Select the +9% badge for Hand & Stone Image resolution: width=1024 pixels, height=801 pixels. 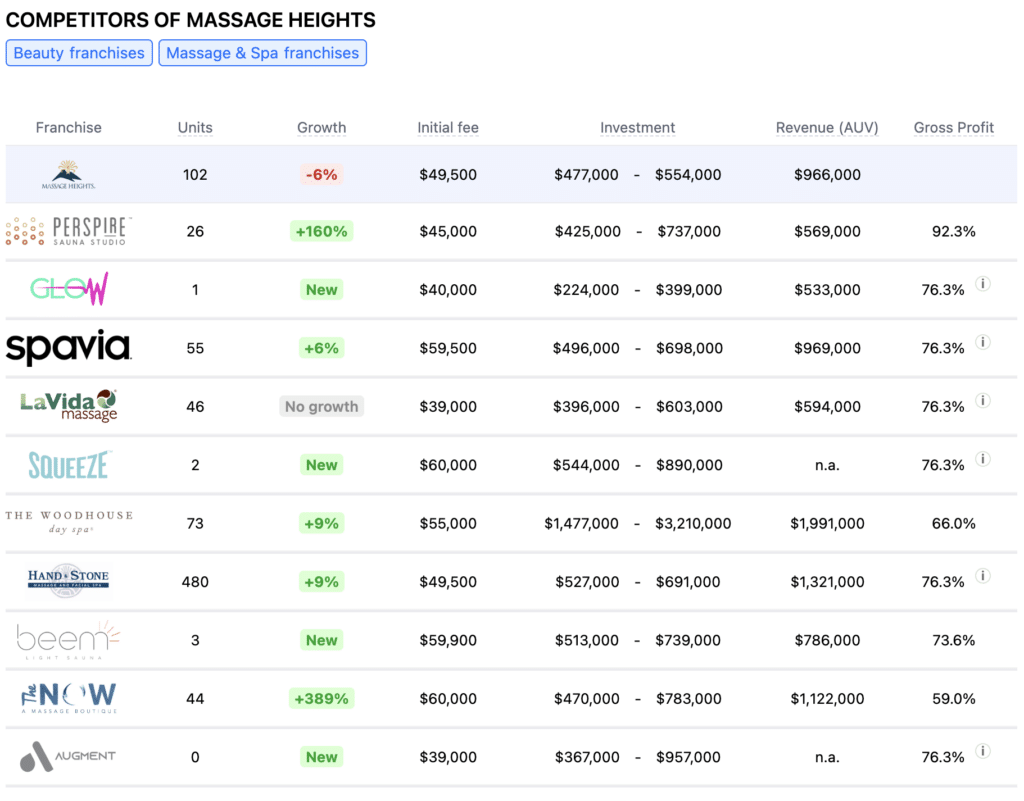(x=321, y=582)
